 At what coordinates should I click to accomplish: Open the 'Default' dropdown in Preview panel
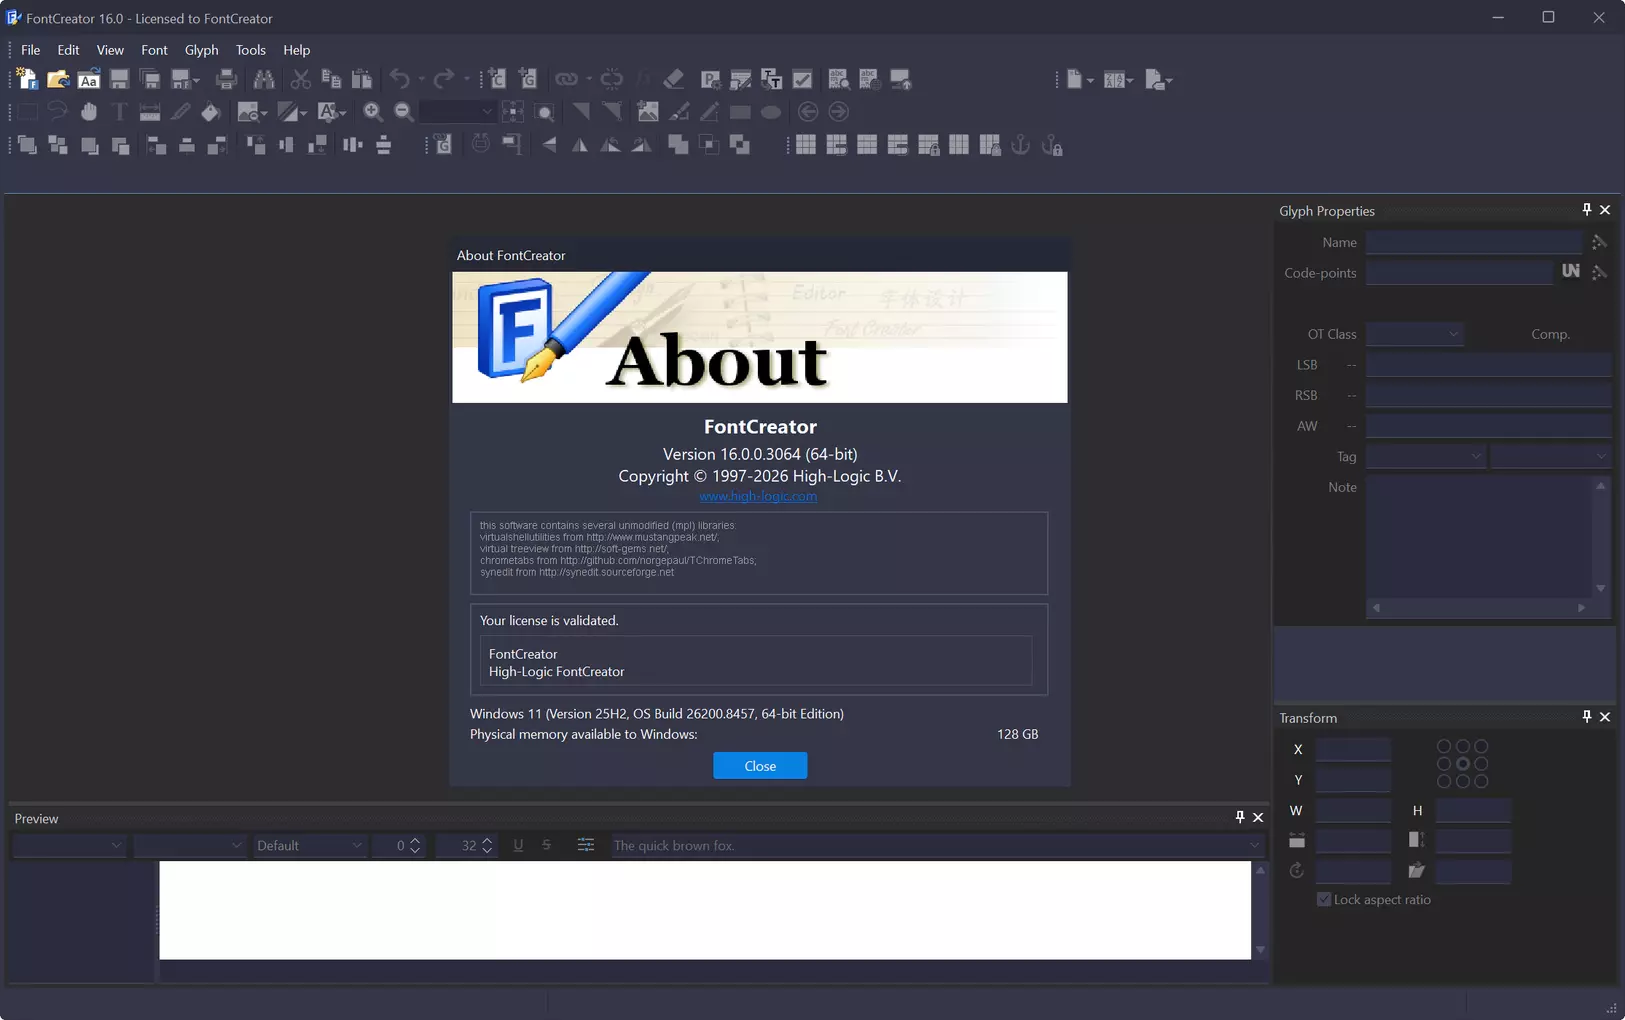click(x=310, y=845)
